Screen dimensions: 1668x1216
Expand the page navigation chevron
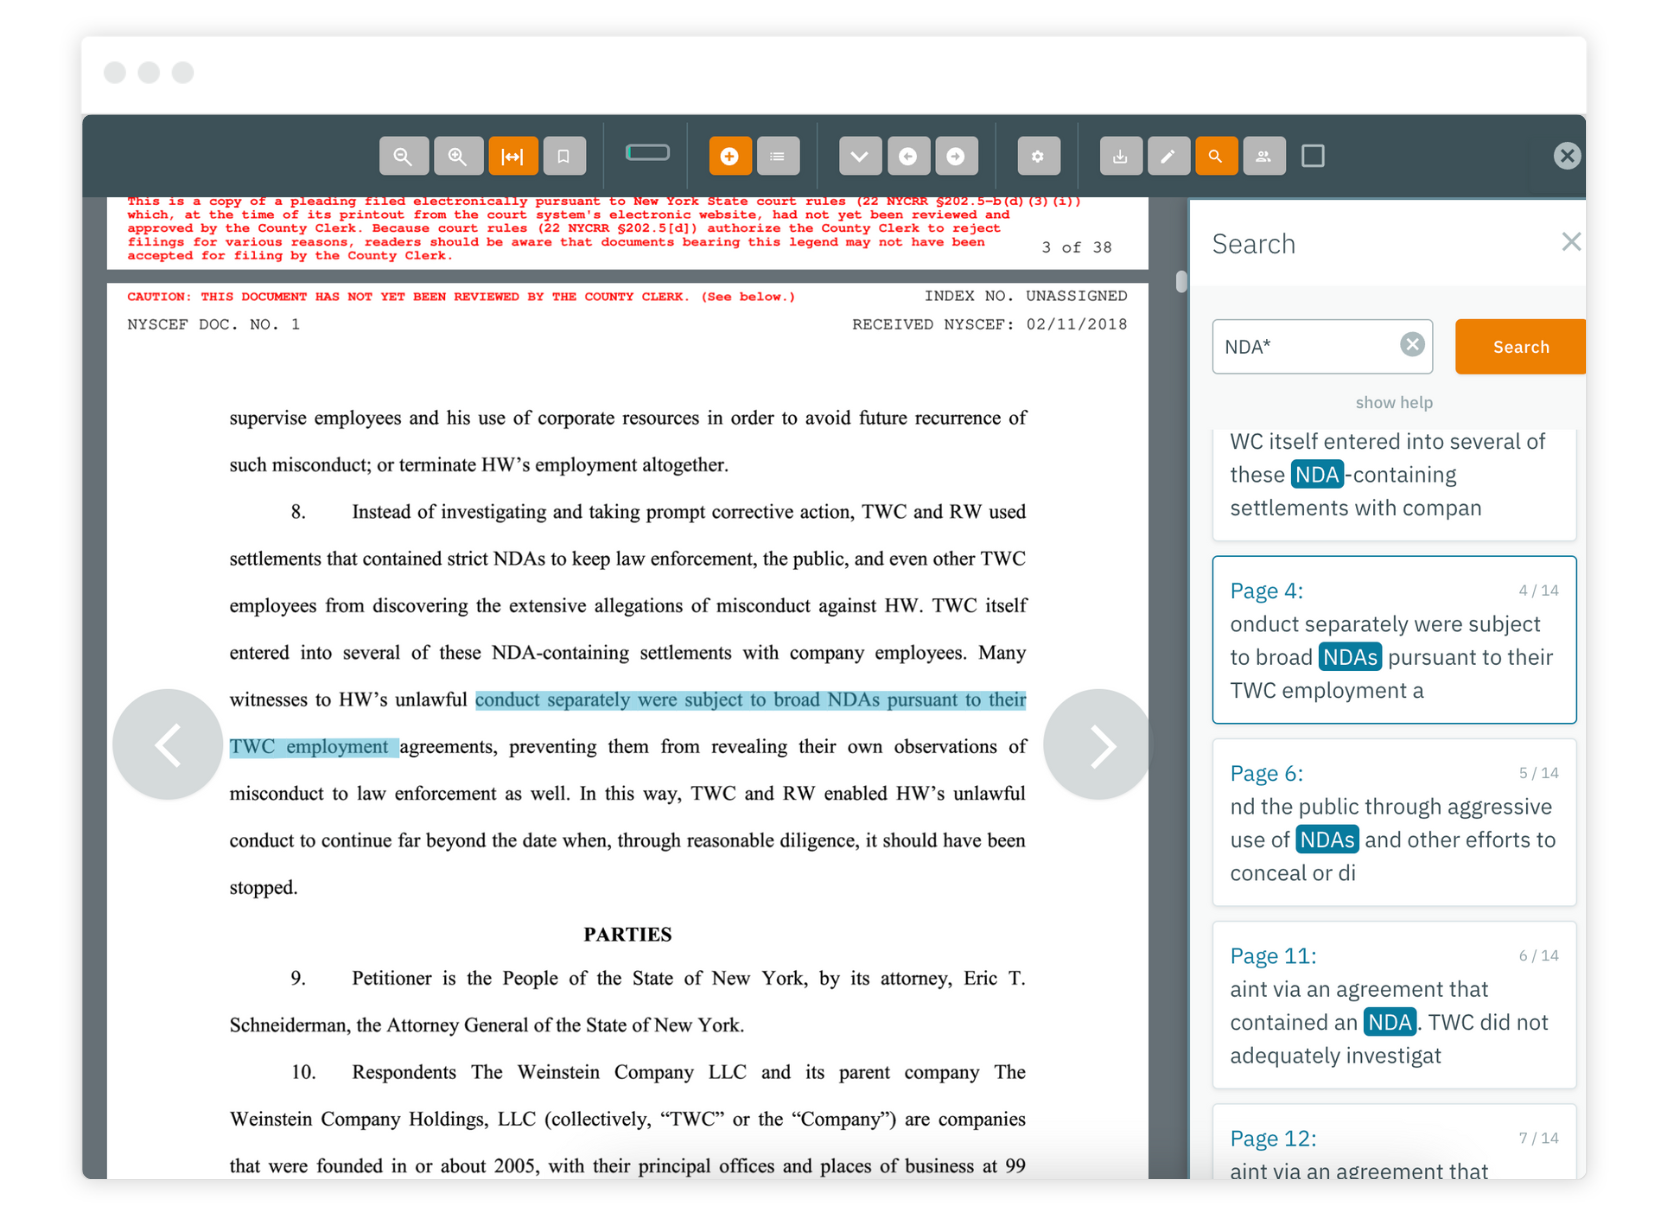click(859, 156)
